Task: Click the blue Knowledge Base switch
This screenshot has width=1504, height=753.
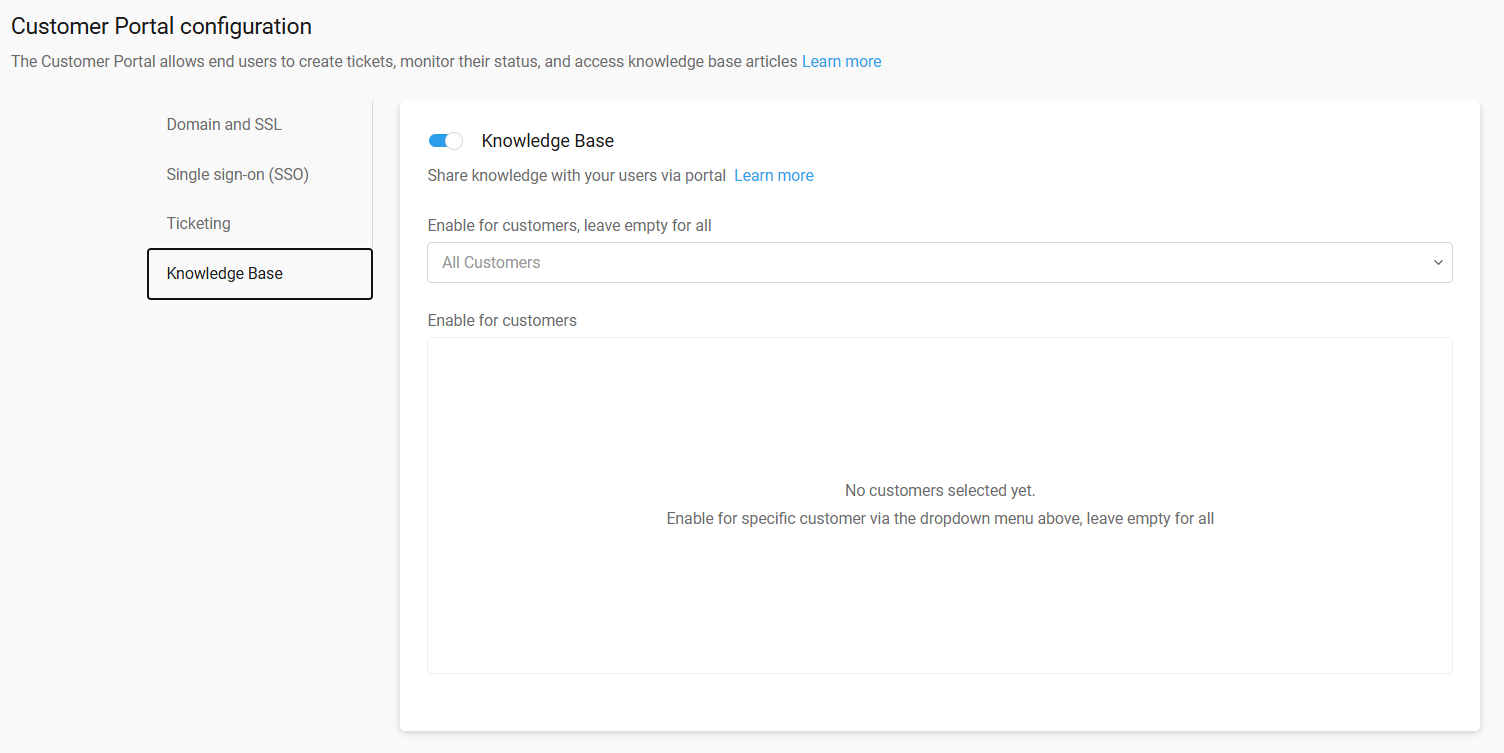Action: (445, 140)
